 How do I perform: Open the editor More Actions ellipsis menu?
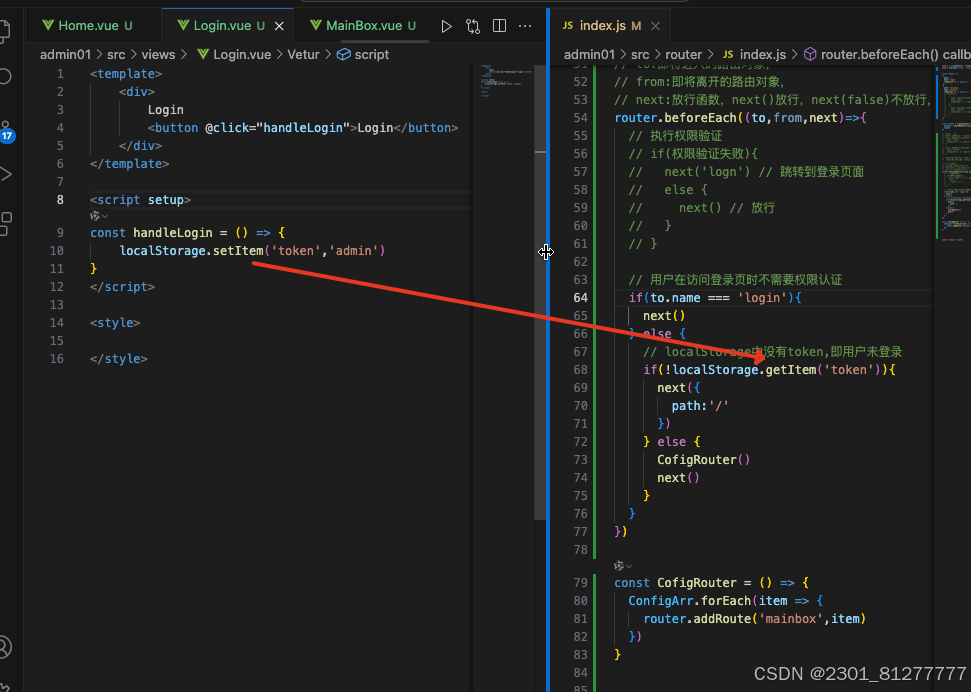[525, 26]
